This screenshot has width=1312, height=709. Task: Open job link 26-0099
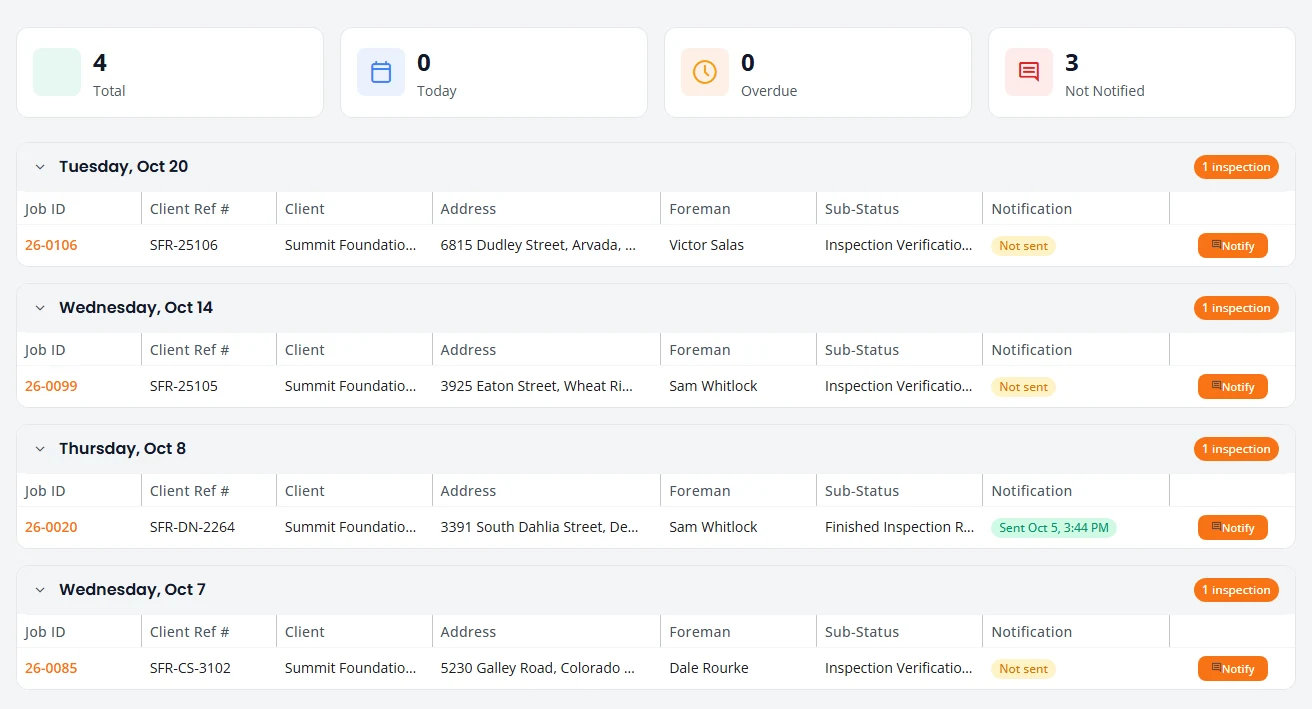point(51,386)
